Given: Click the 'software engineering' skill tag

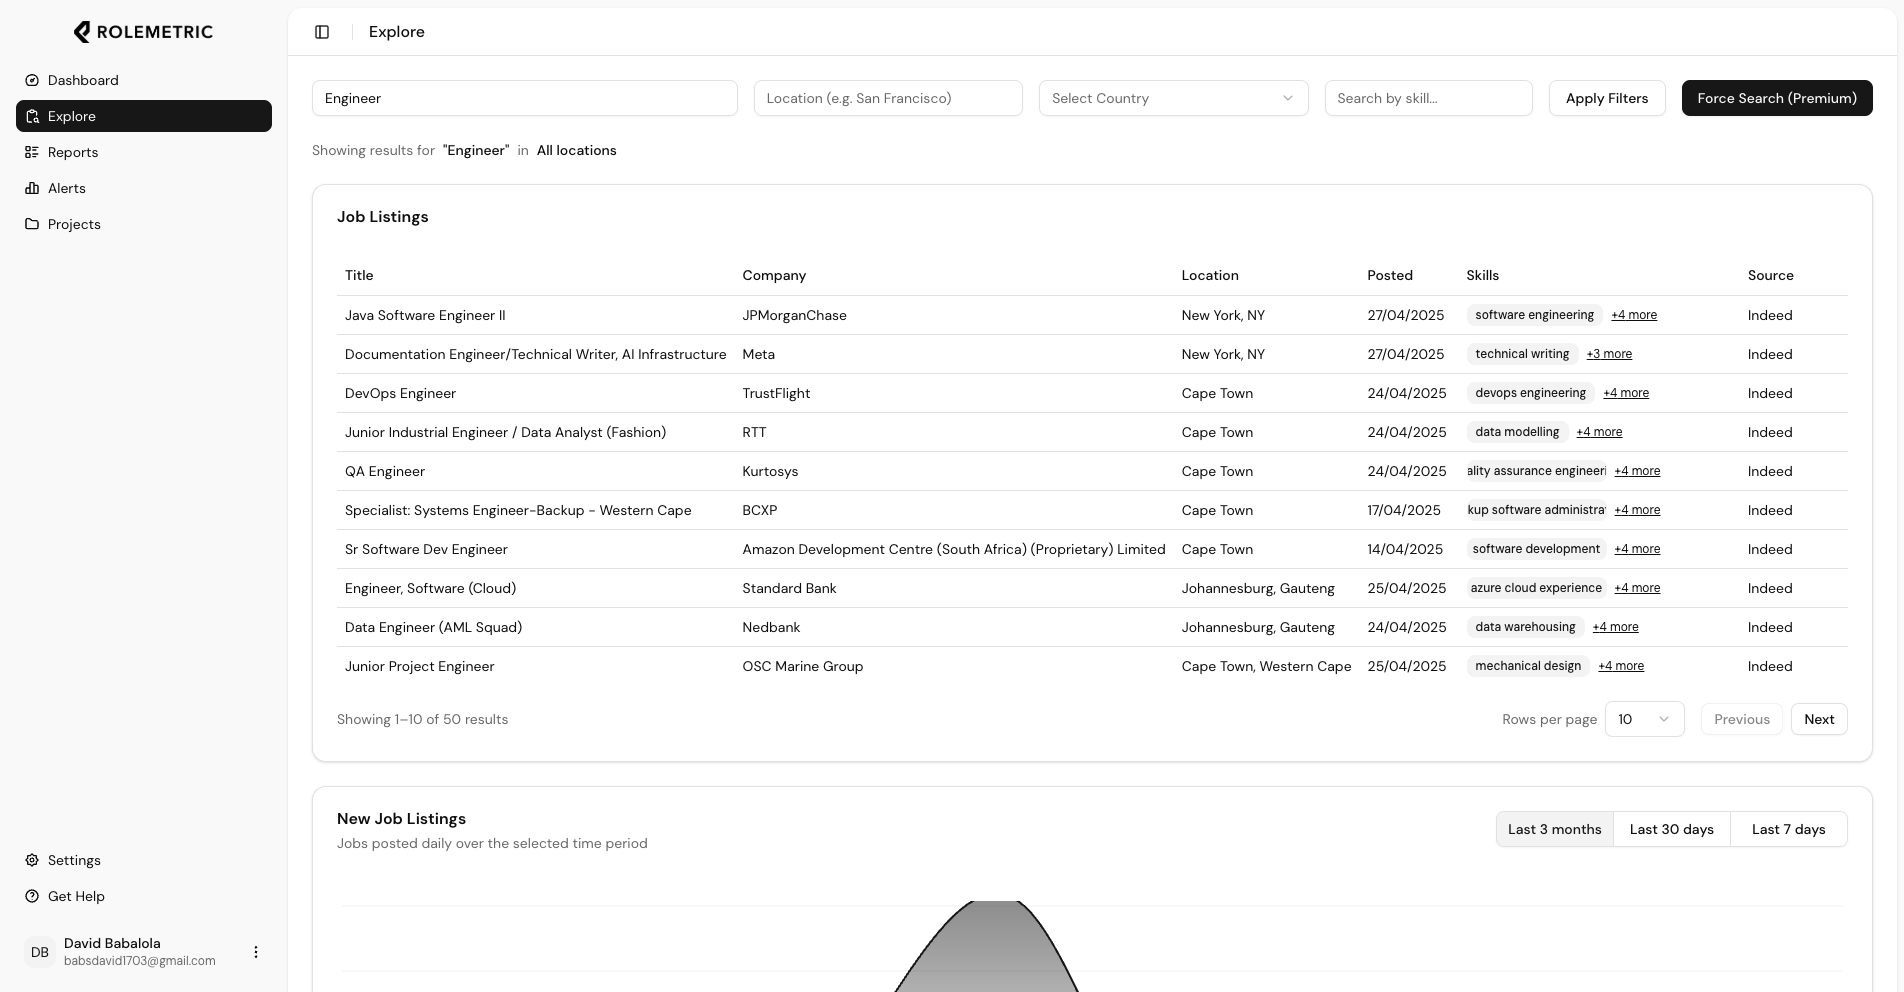Looking at the screenshot, I should (x=1535, y=315).
